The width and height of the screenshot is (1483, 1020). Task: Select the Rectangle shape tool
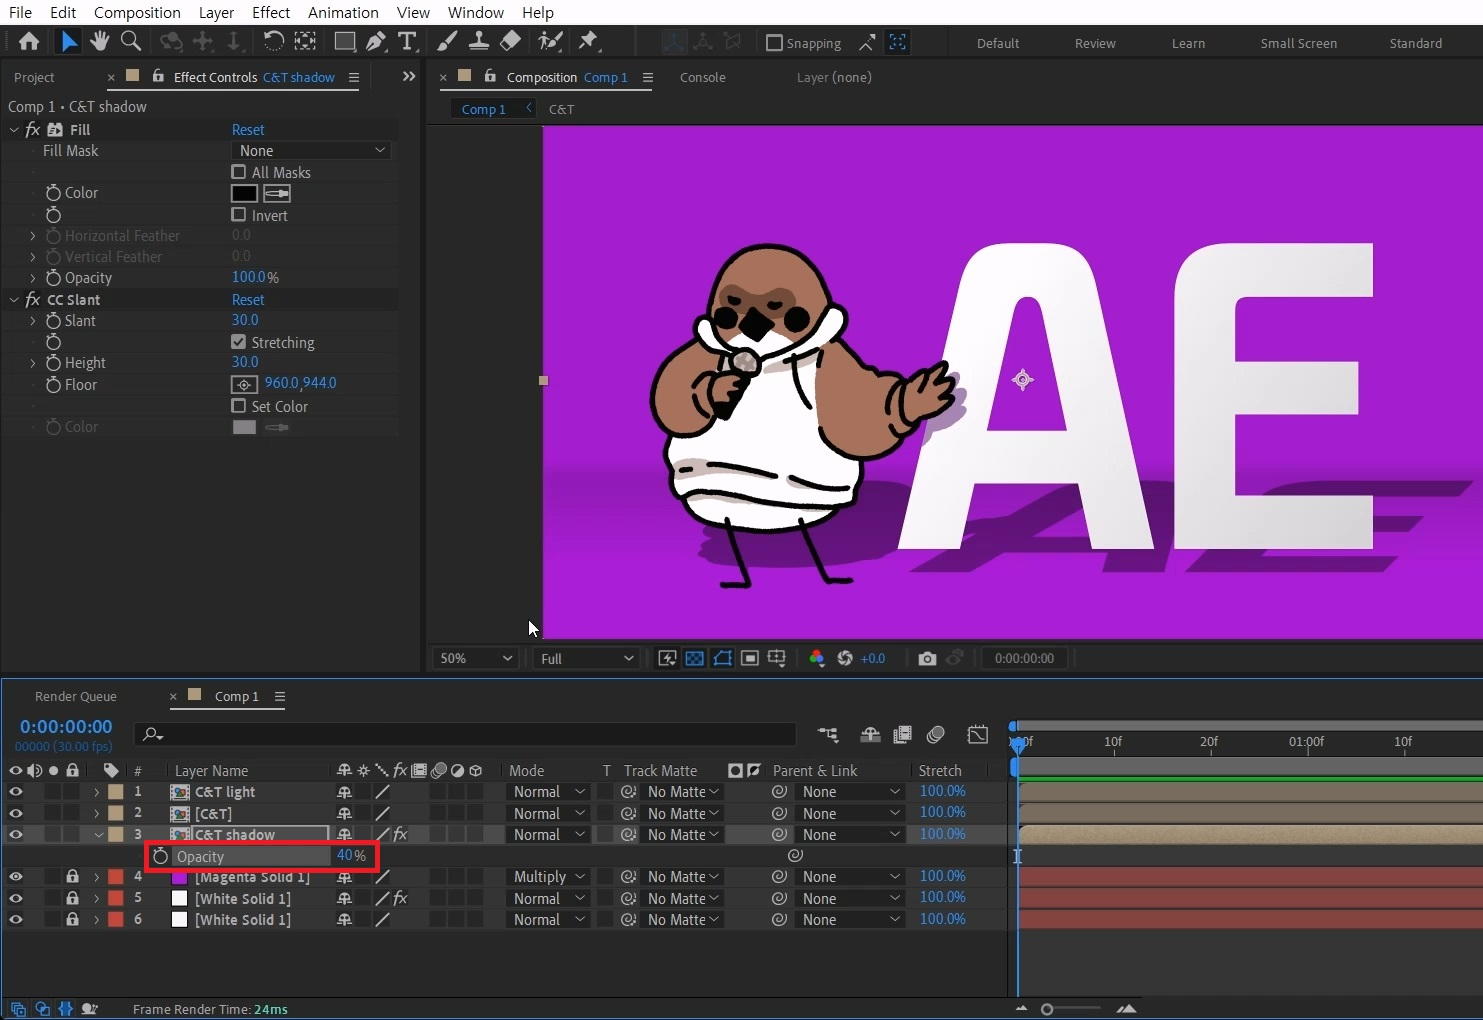pos(344,41)
